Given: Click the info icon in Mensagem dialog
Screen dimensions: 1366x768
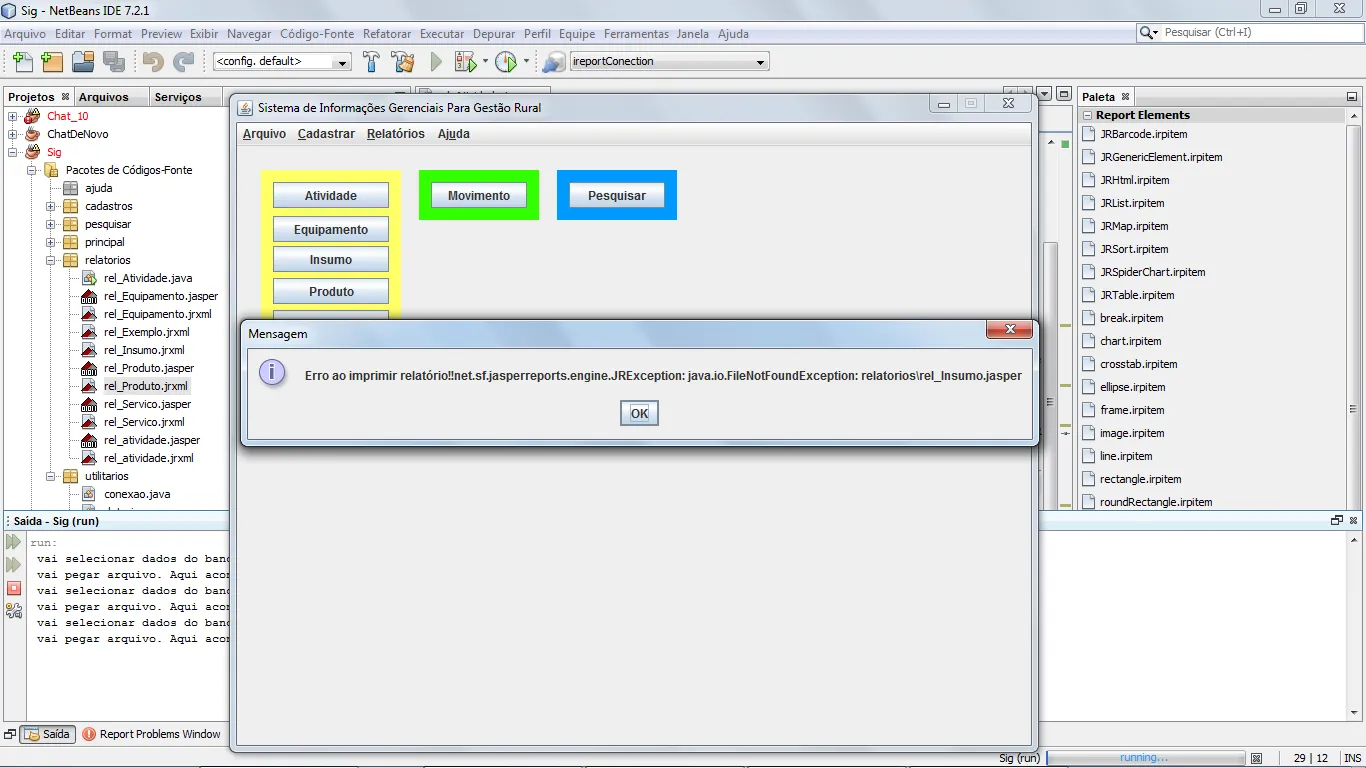Looking at the screenshot, I should [272, 373].
